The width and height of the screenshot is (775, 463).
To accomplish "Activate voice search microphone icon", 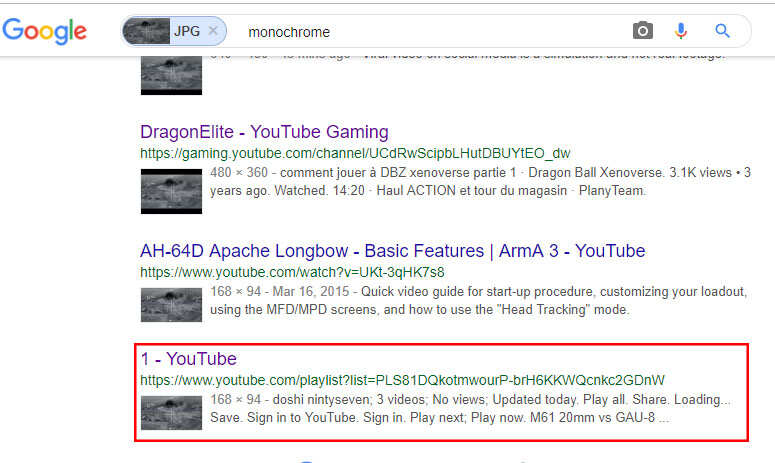I will (x=681, y=31).
